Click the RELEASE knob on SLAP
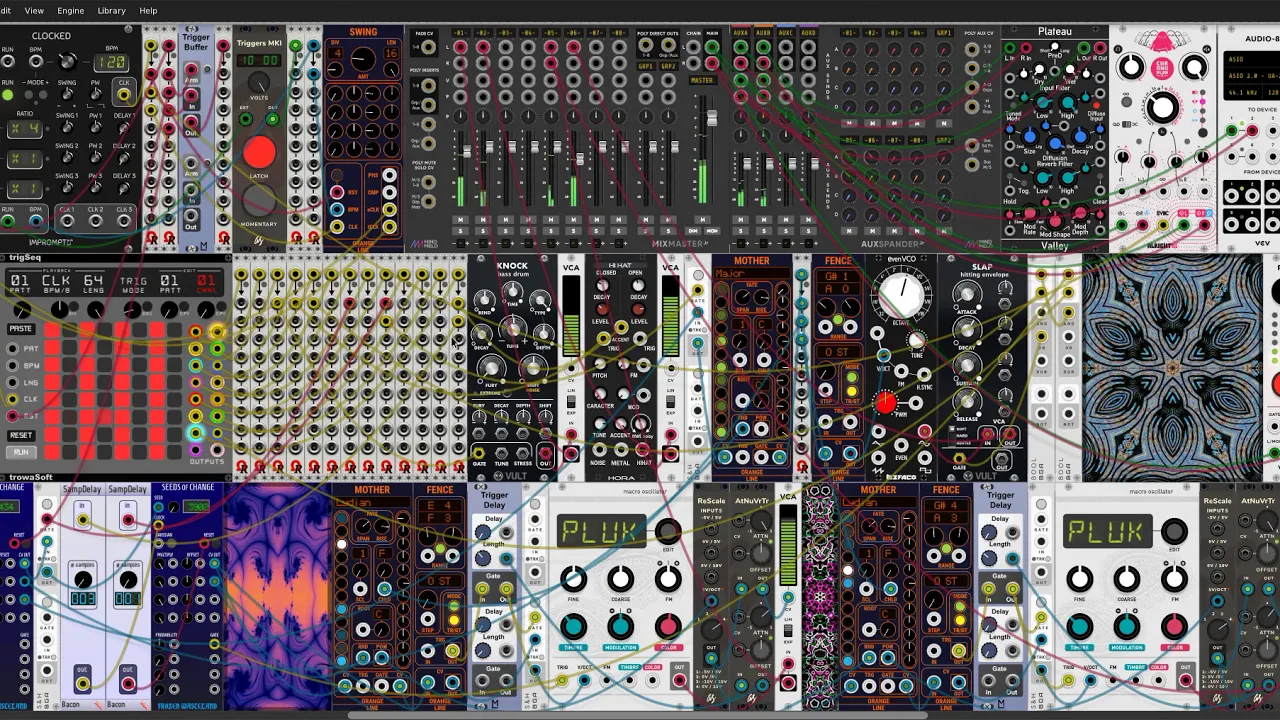The image size is (1280, 720). click(x=966, y=401)
